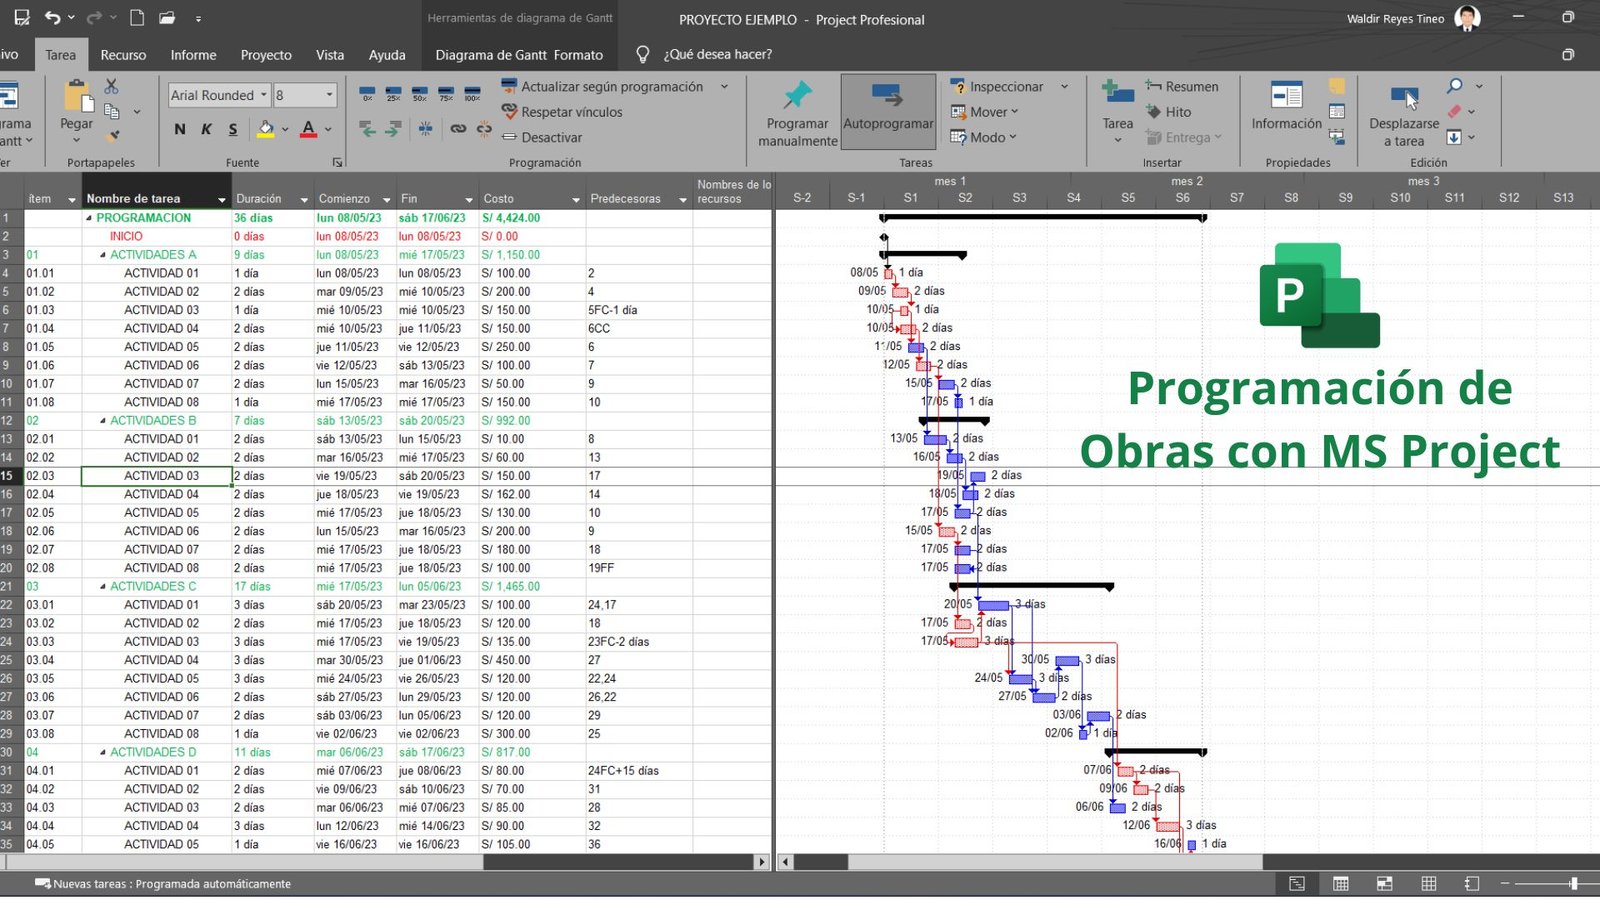Click the Fill Down arrow icon
Screen dimensions: 1600x900
(x=1454, y=137)
